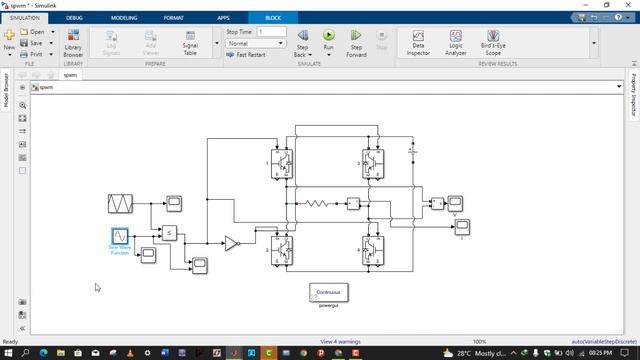The height and width of the screenshot is (360, 640).
Task: Click the Print icon
Action: (x=24, y=54)
